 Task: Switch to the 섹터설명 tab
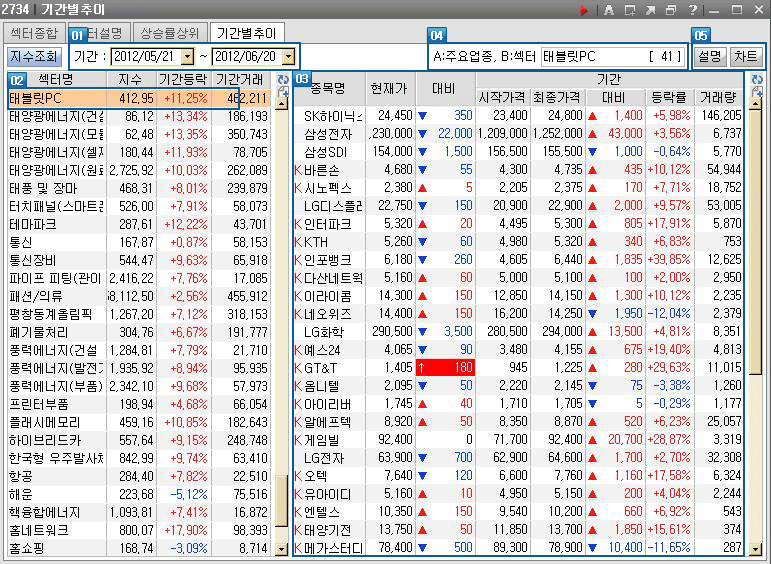click(99, 33)
